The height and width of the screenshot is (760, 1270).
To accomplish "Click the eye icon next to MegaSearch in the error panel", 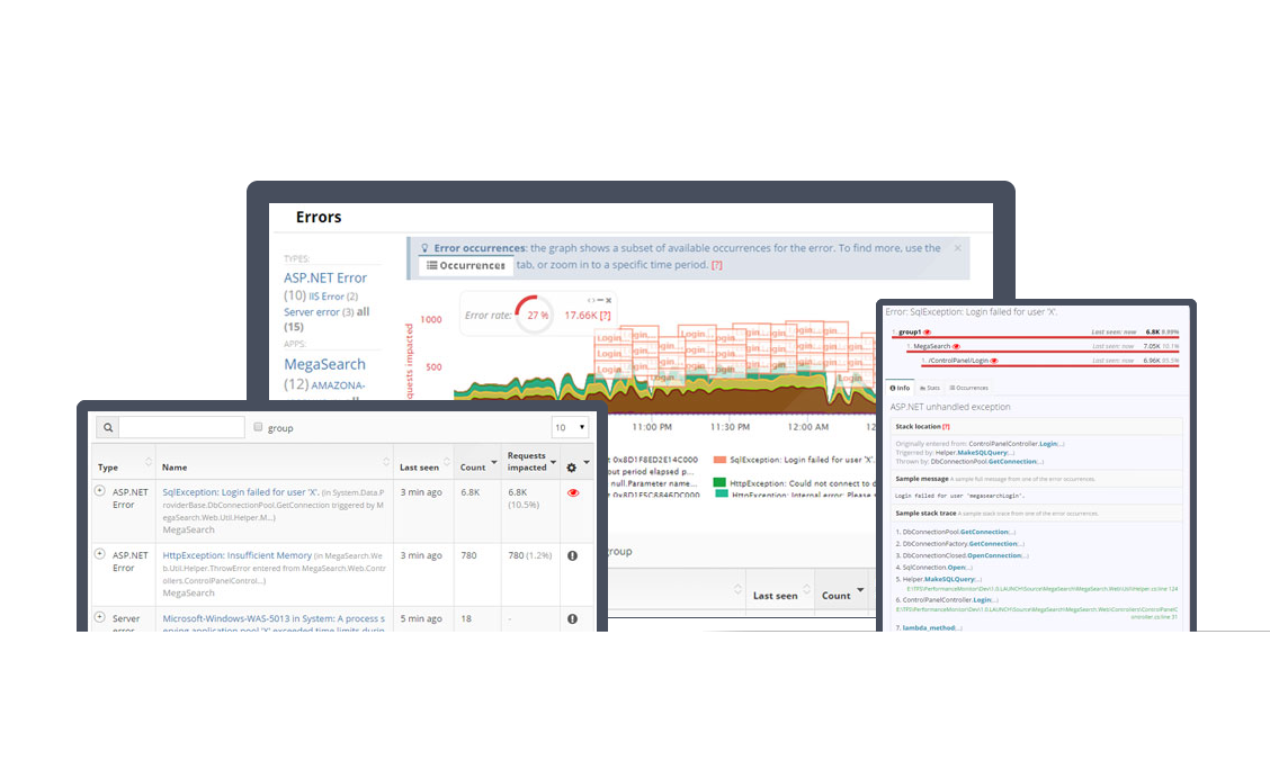I will (x=957, y=346).
